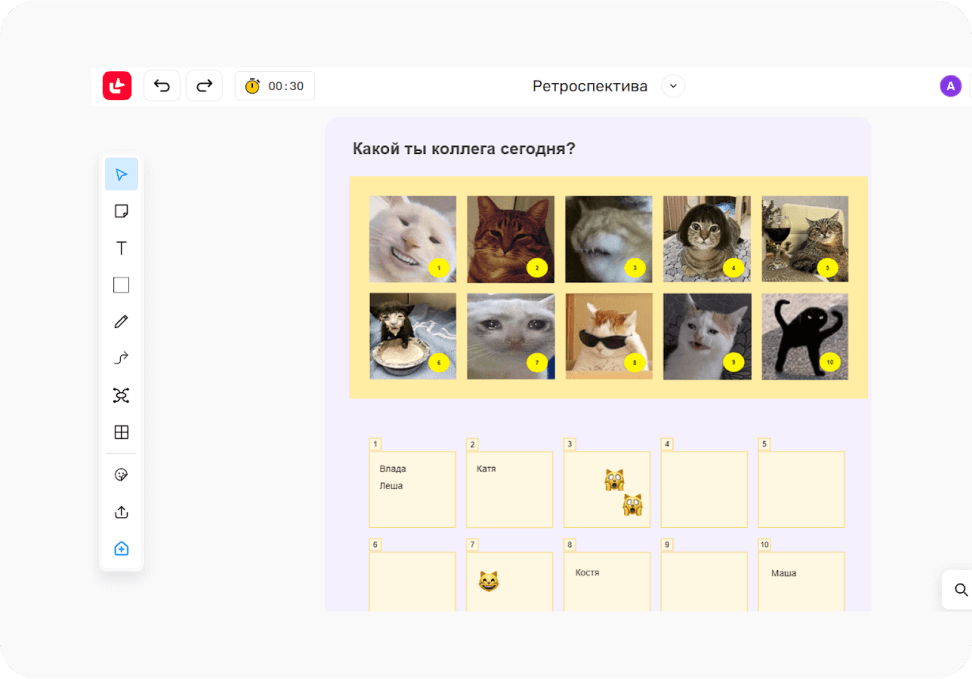The width and height of the screenshot is (972, 679).
Task: Open the user avatar menu
Action: [x=950, y=86]
